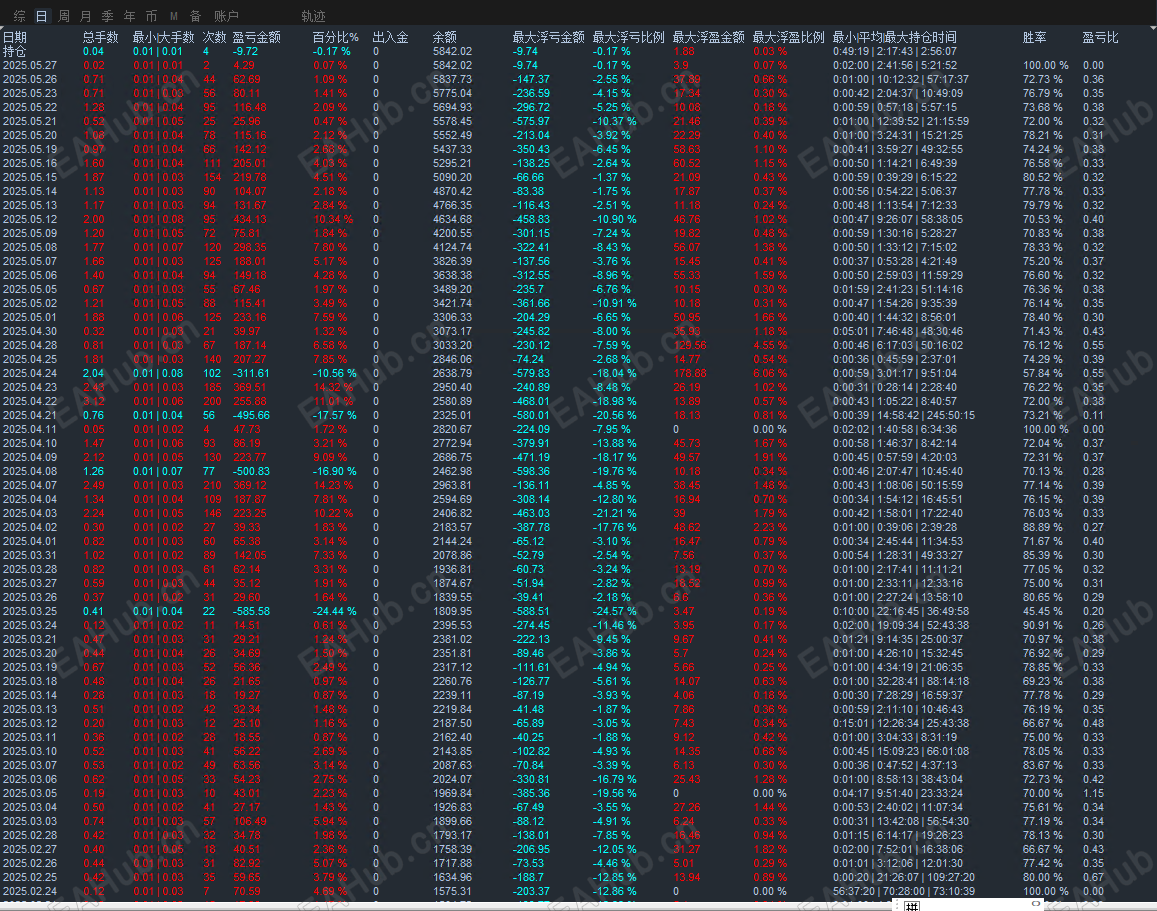1157x911 pixels.
Task: Click the 最大浮亏比例 column header
Action: [629, 37]
